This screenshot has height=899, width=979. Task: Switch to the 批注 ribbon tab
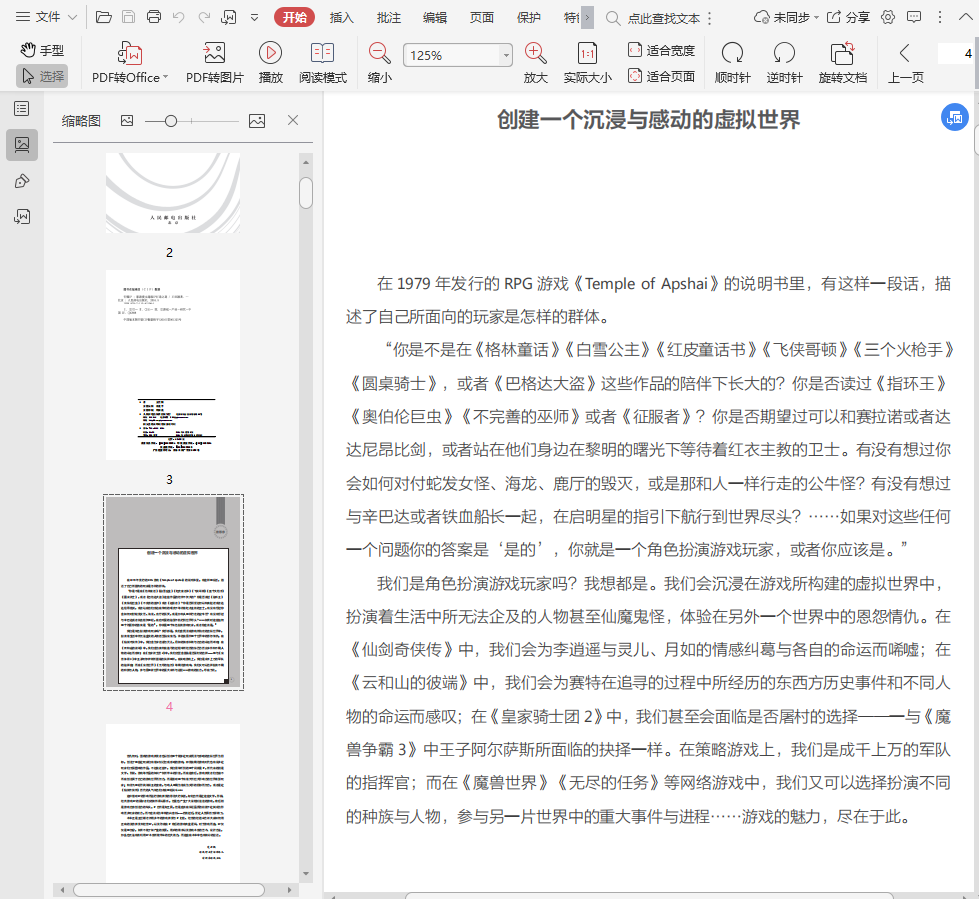tap(389, 17)
